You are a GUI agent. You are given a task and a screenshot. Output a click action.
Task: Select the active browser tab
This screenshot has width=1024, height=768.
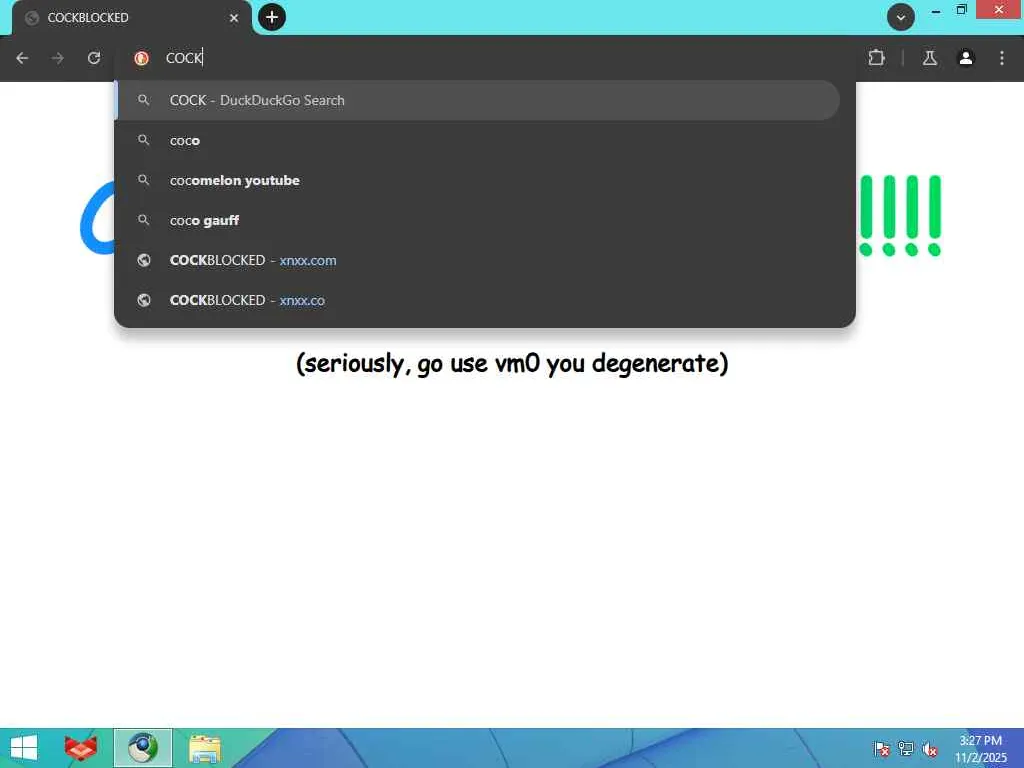(131, 18)
